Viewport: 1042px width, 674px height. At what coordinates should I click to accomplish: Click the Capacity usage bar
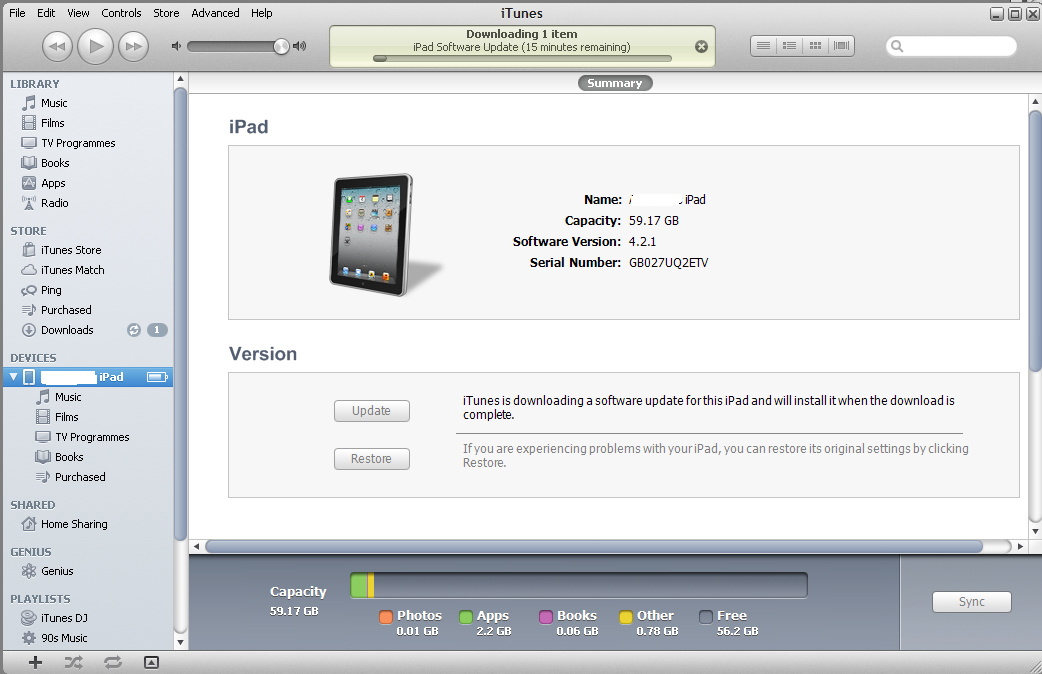579,585
